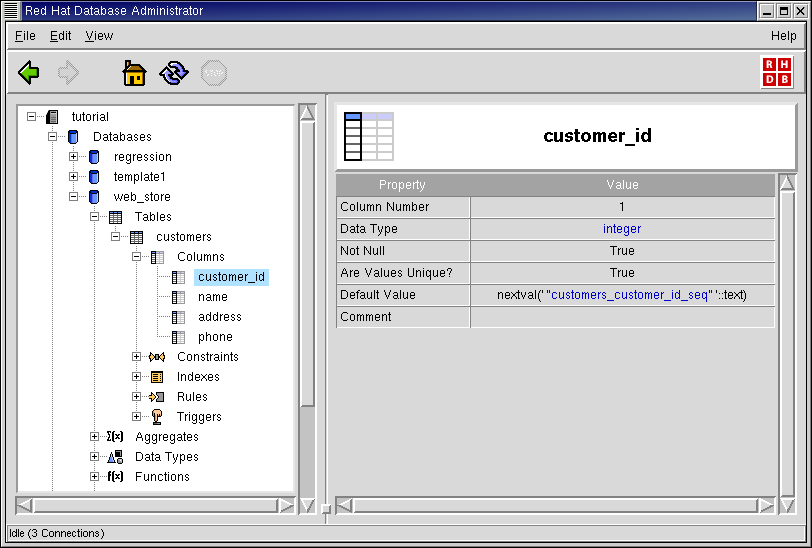Click the Indexes icon in tree

coord(157,377)
